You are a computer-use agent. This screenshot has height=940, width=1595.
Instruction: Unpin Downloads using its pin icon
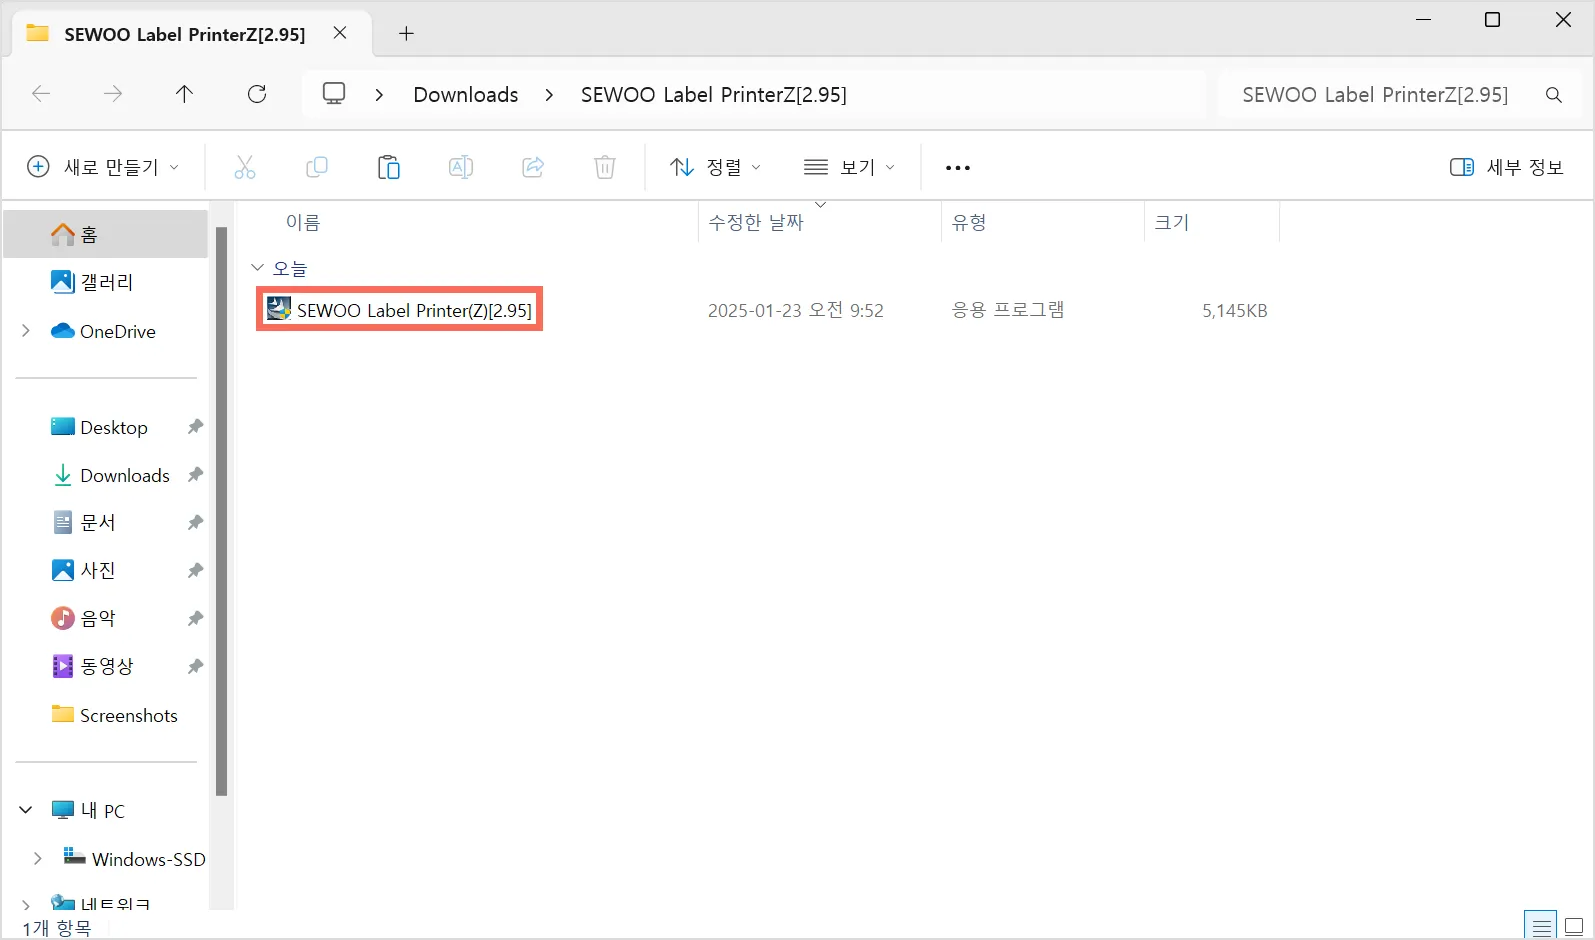click(x=195, y=475)
